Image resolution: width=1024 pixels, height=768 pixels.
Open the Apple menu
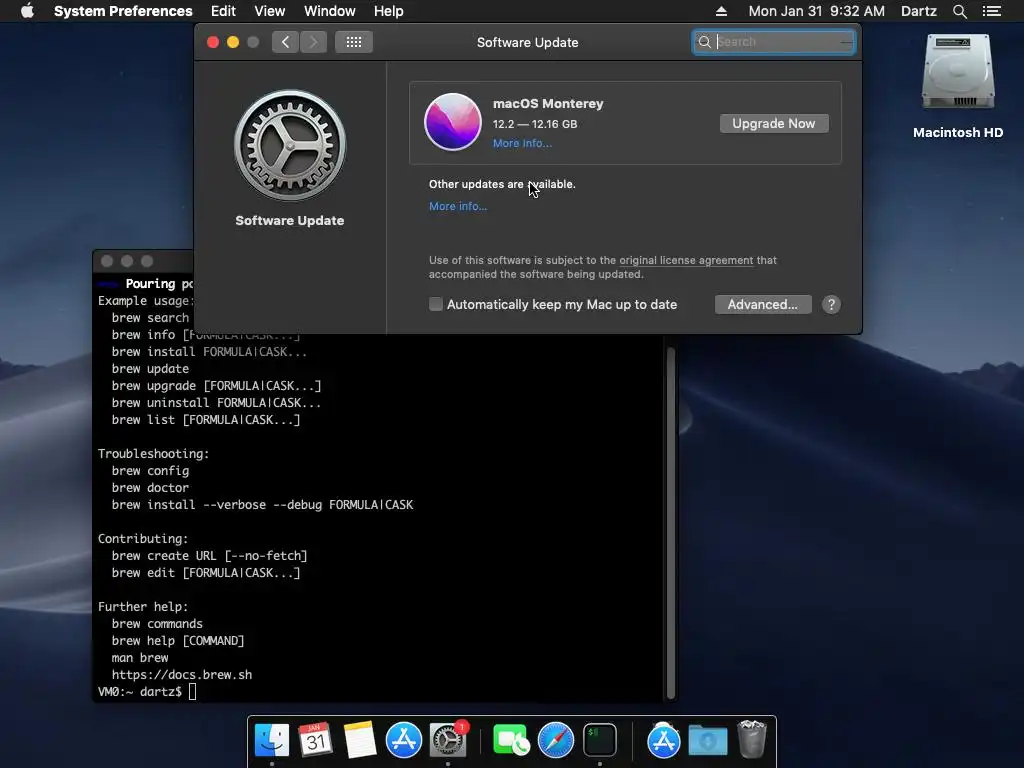[27, 11]
